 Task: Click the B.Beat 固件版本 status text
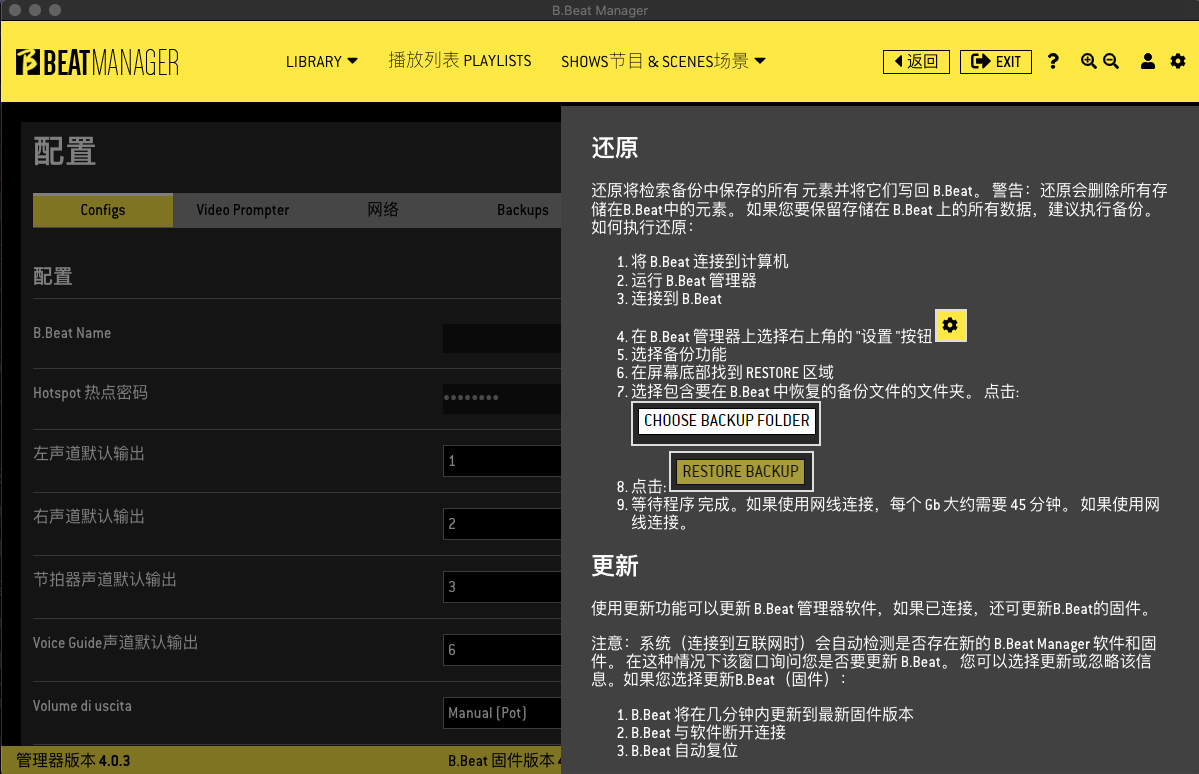(505, 760)
